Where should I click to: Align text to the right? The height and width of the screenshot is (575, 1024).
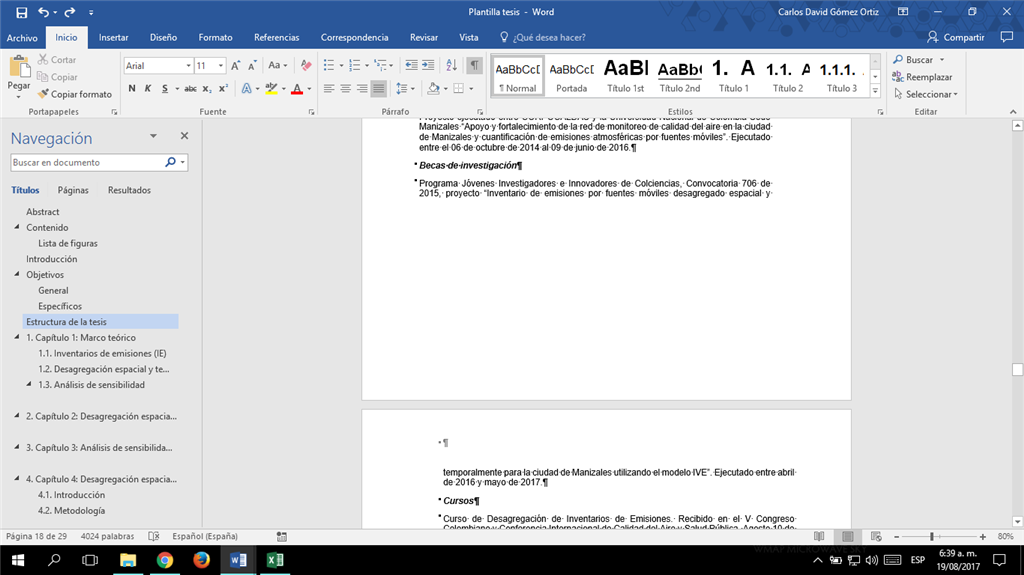[362, 88]
